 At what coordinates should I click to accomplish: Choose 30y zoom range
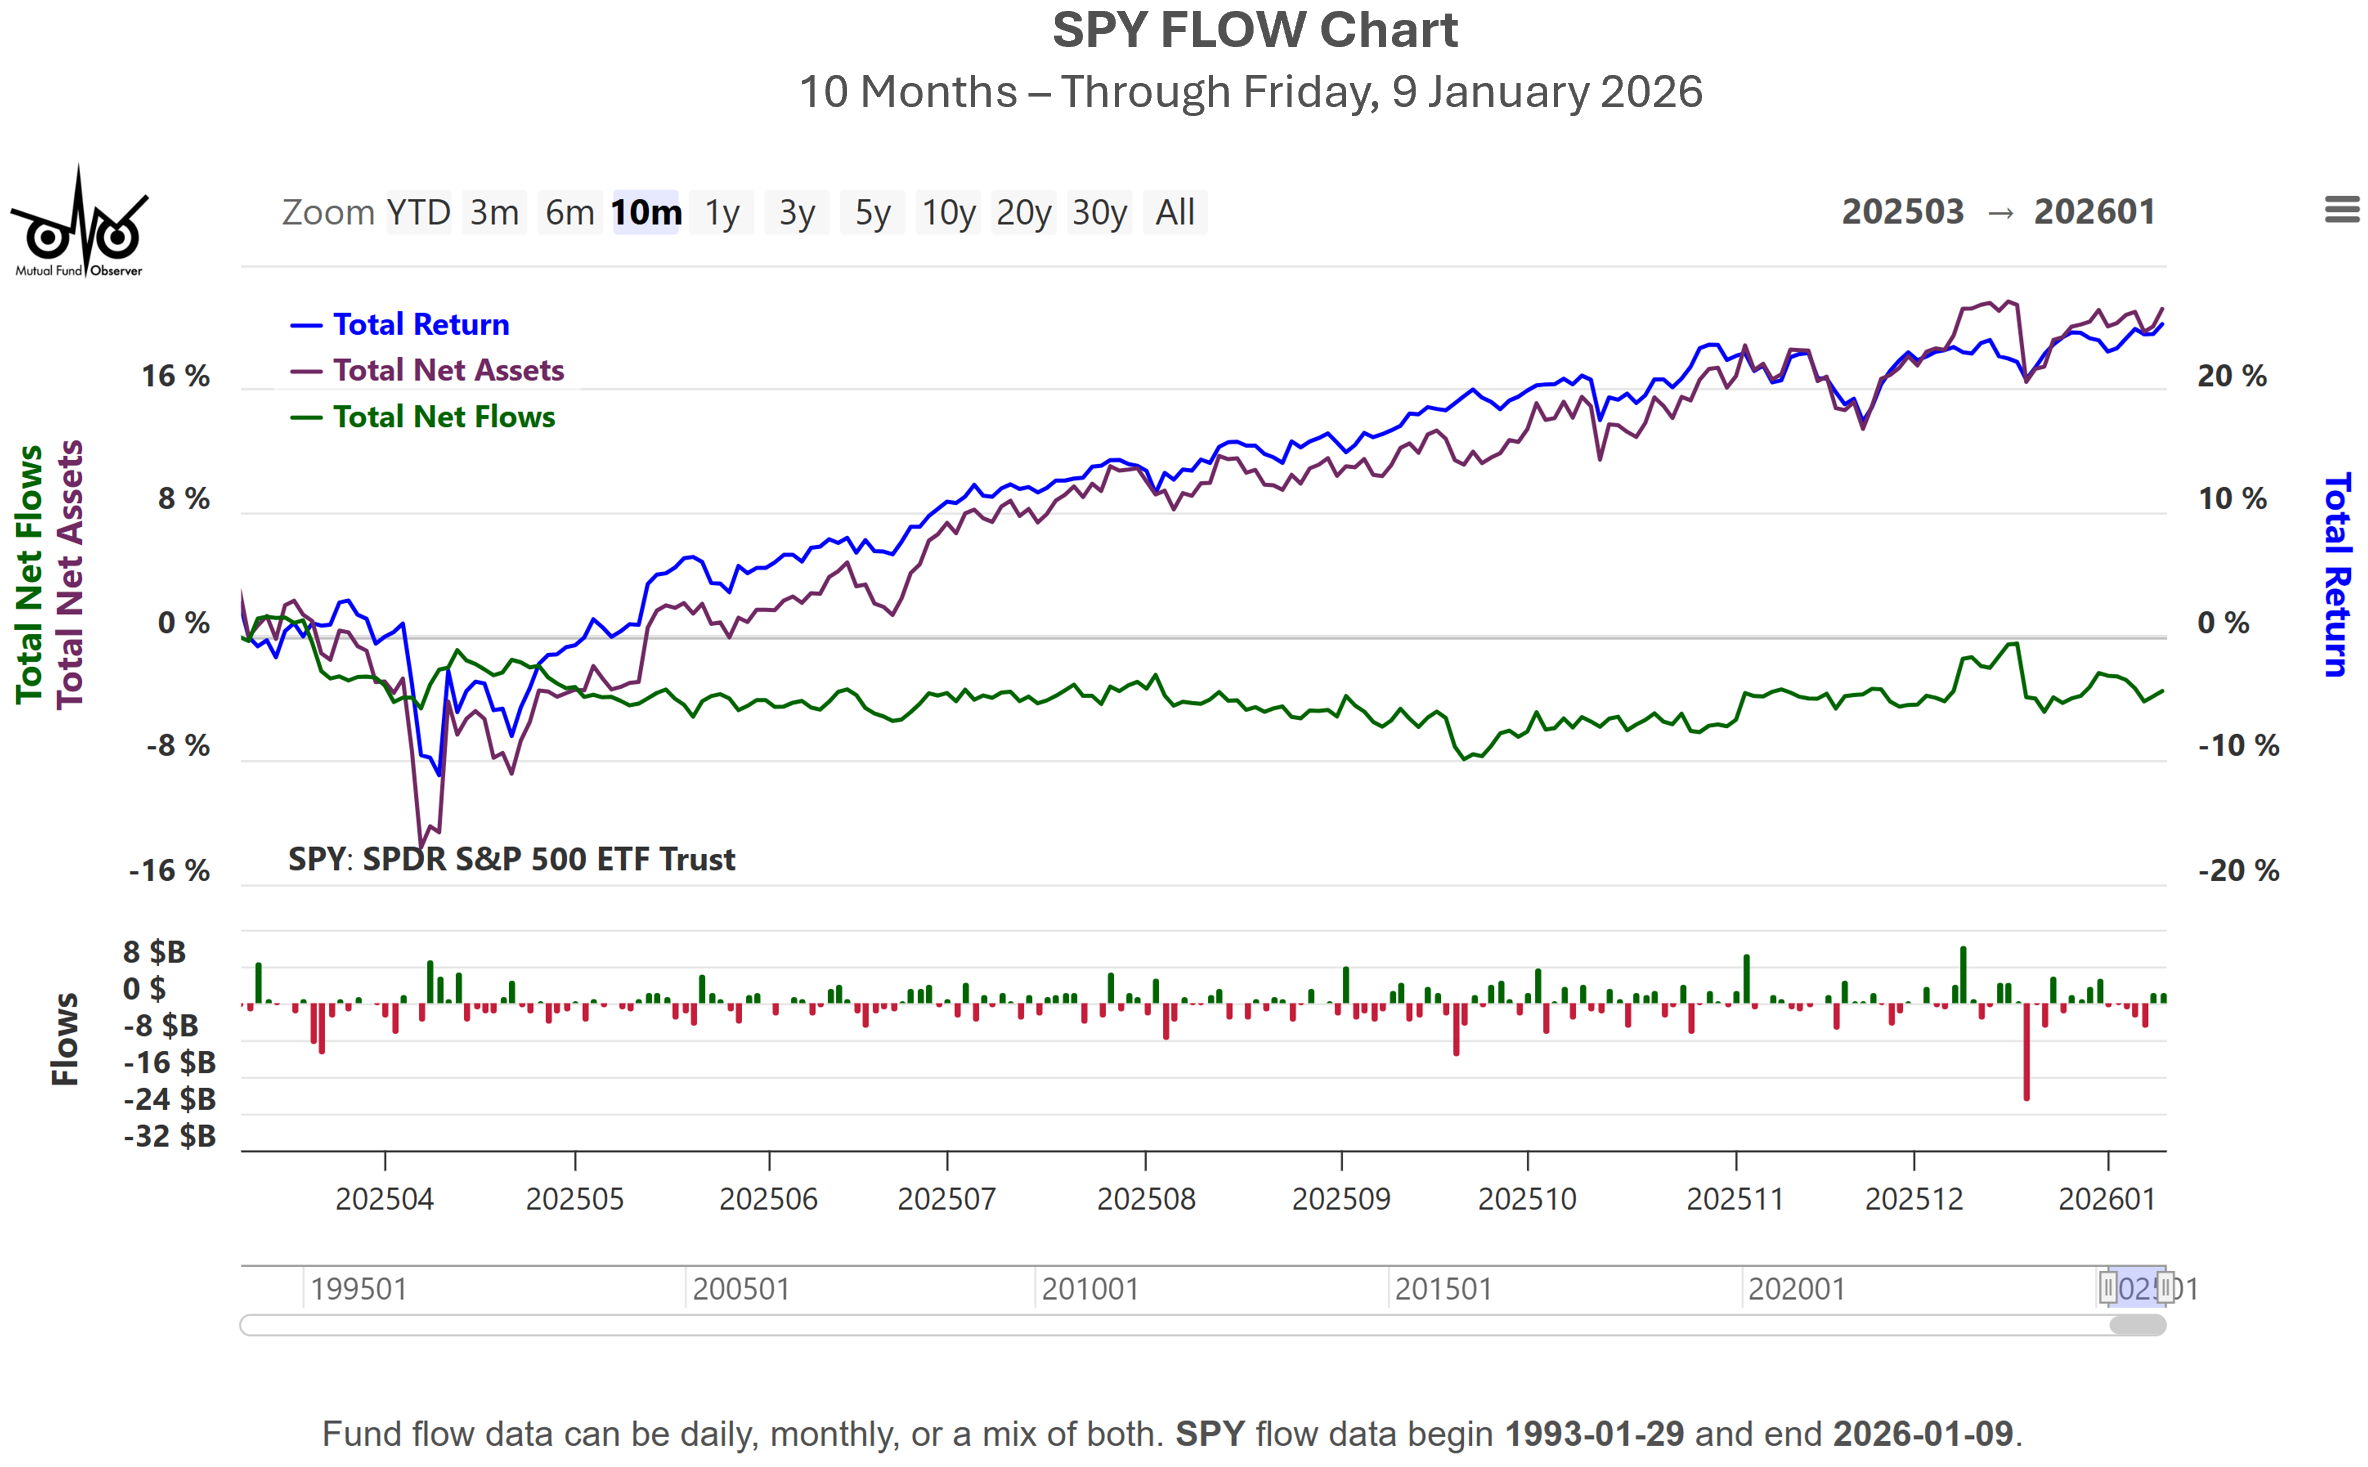pyautogui.click(x=1099, y=212)
